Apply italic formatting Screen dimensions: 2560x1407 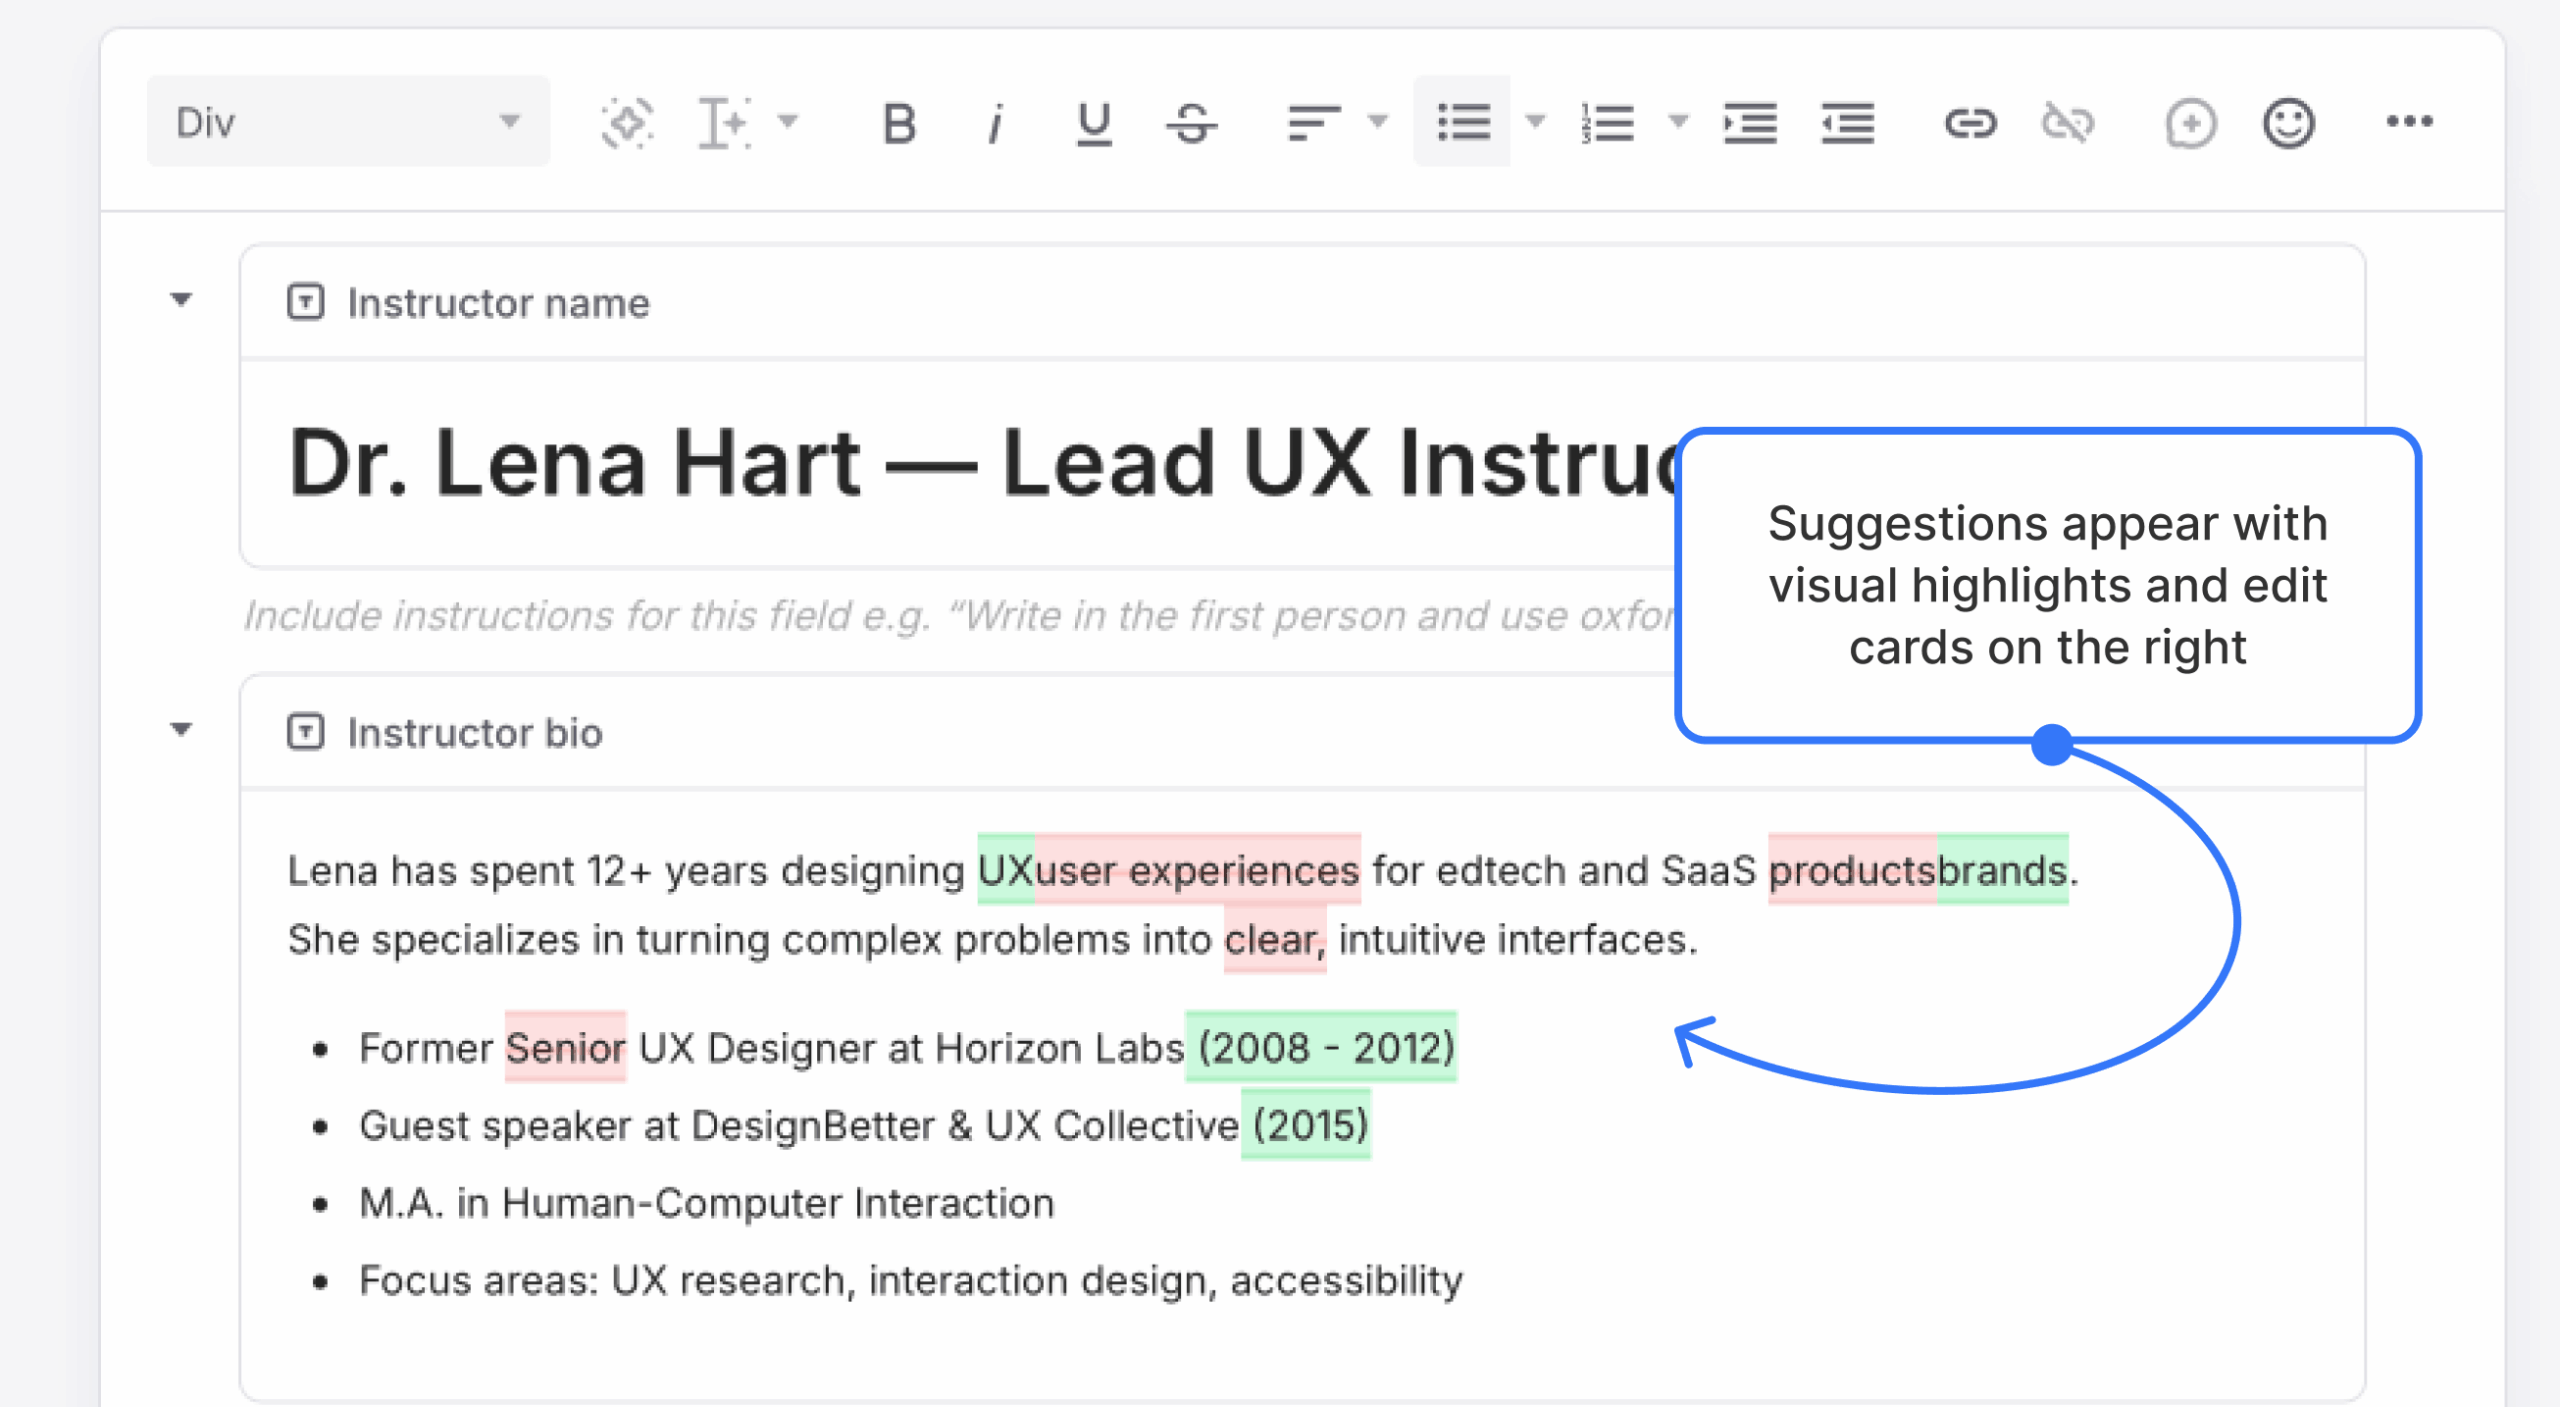coord(994,122)
